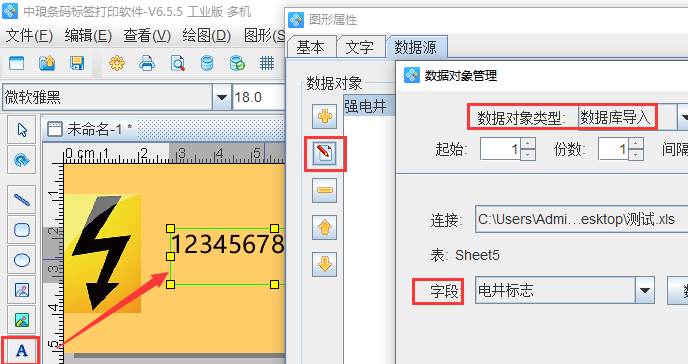The height and width of the screenshot is (364, 688).
Task: Click the 起始 number input field
Action: 501,149
